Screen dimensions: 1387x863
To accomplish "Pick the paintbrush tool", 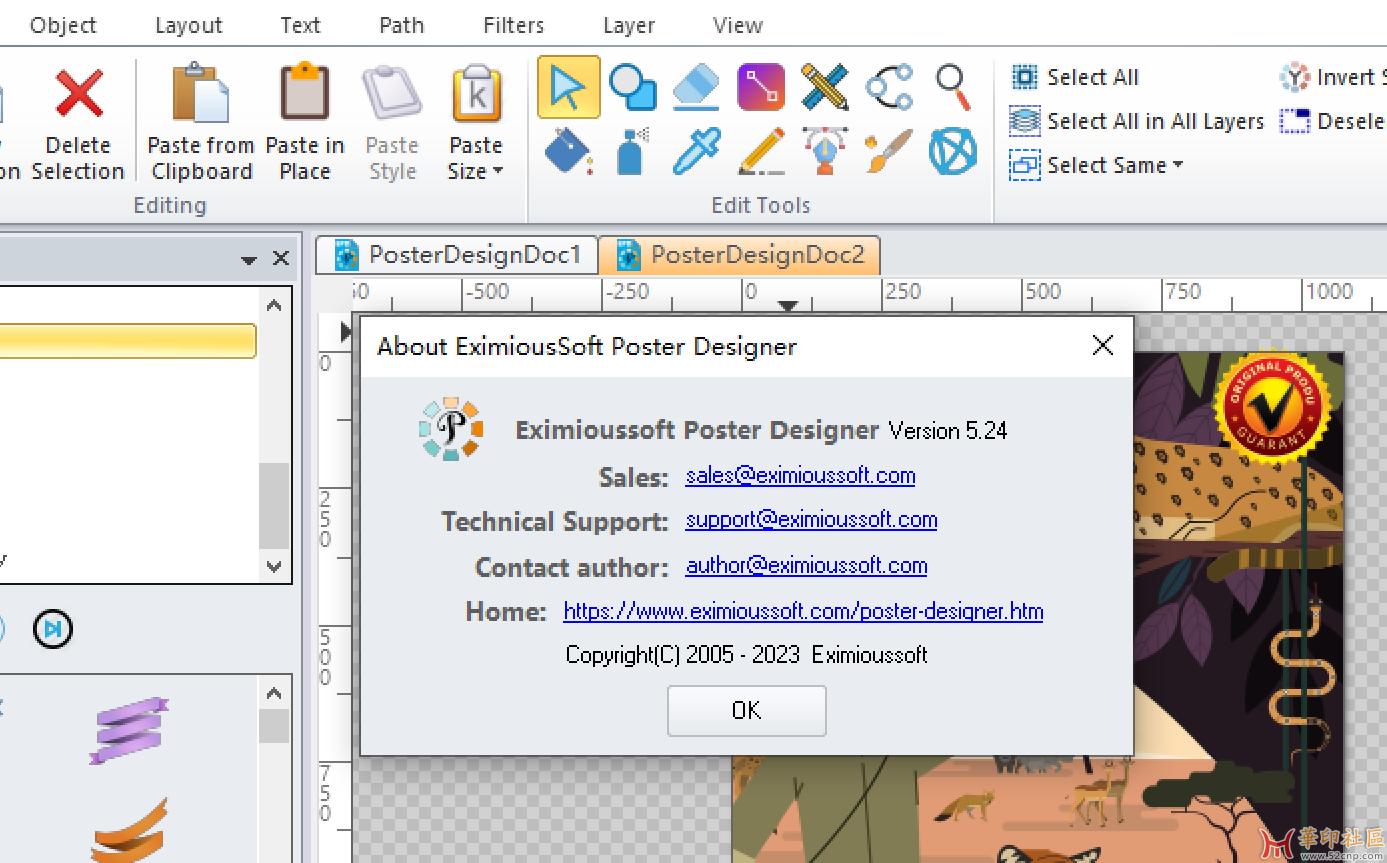I will 889,151.
